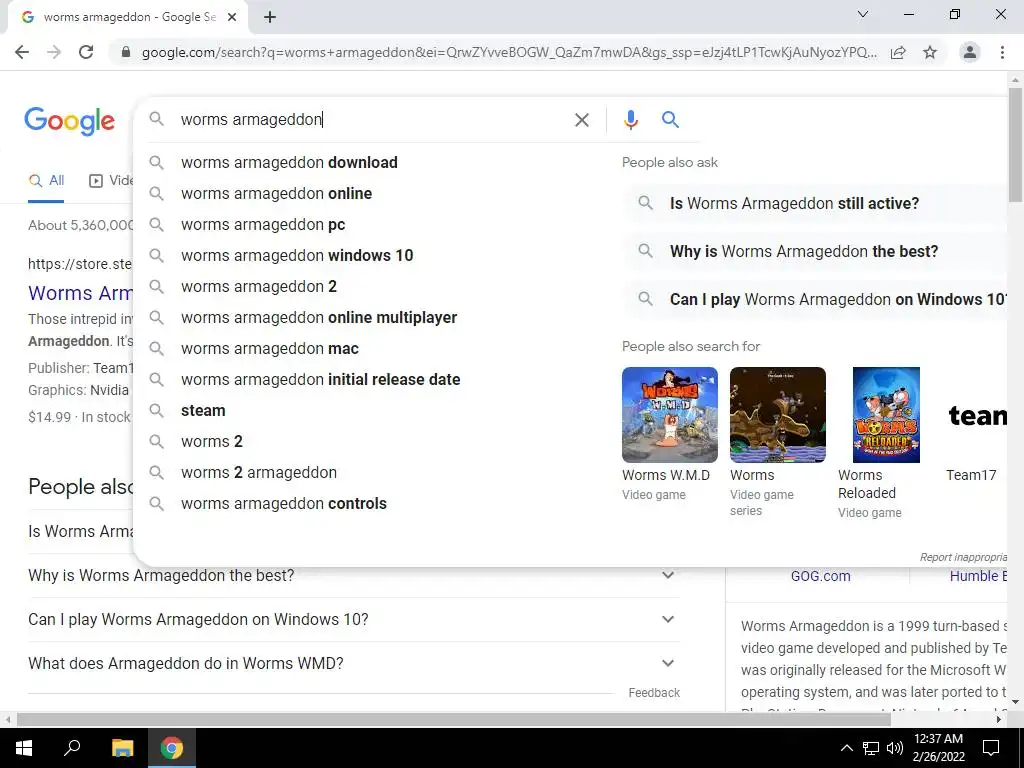Click inside the search input field

coord(372,120)
